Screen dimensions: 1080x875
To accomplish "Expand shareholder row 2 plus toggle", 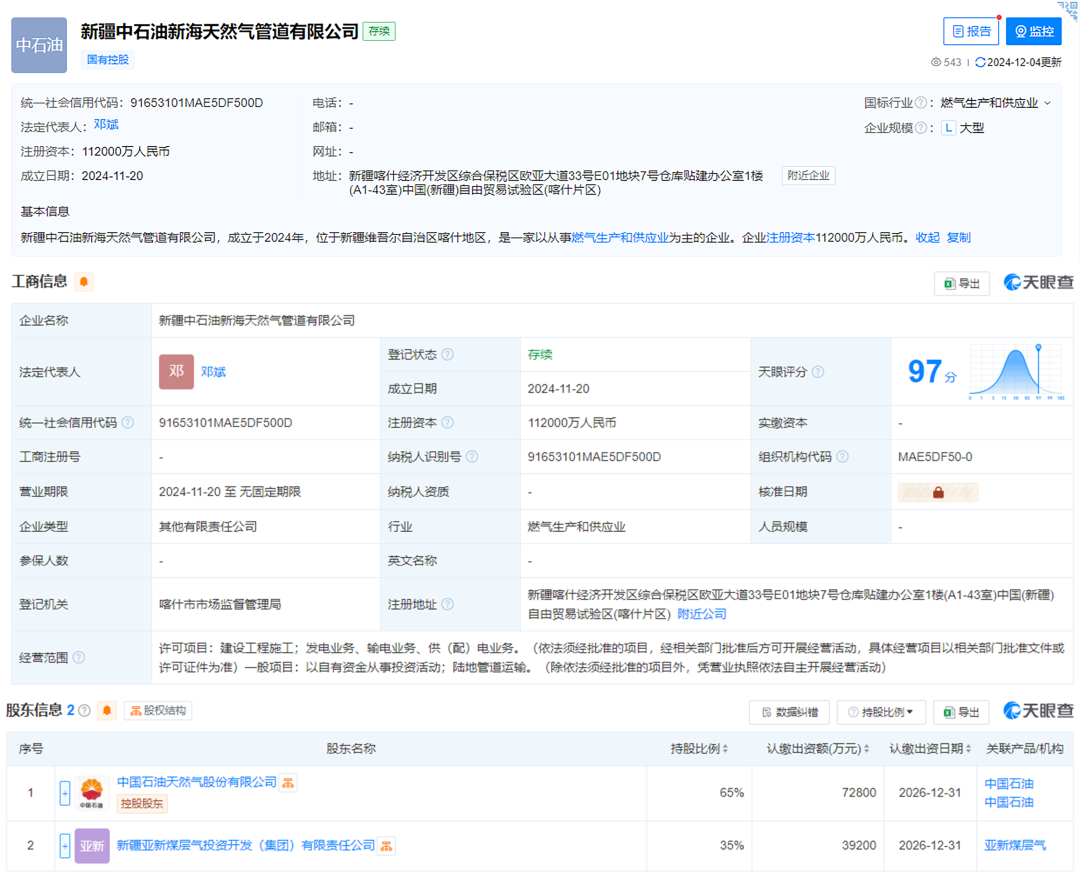I will pyautogui.click(x=65, y=845).
